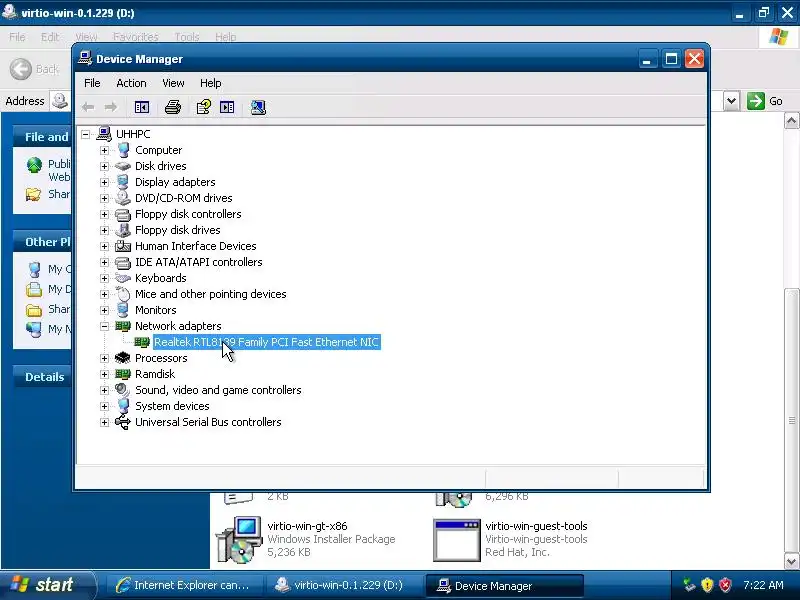Click the DVD/CD-ROM drives icon
The width and height of the screenshot is (800, 600).
click(123, 198)
